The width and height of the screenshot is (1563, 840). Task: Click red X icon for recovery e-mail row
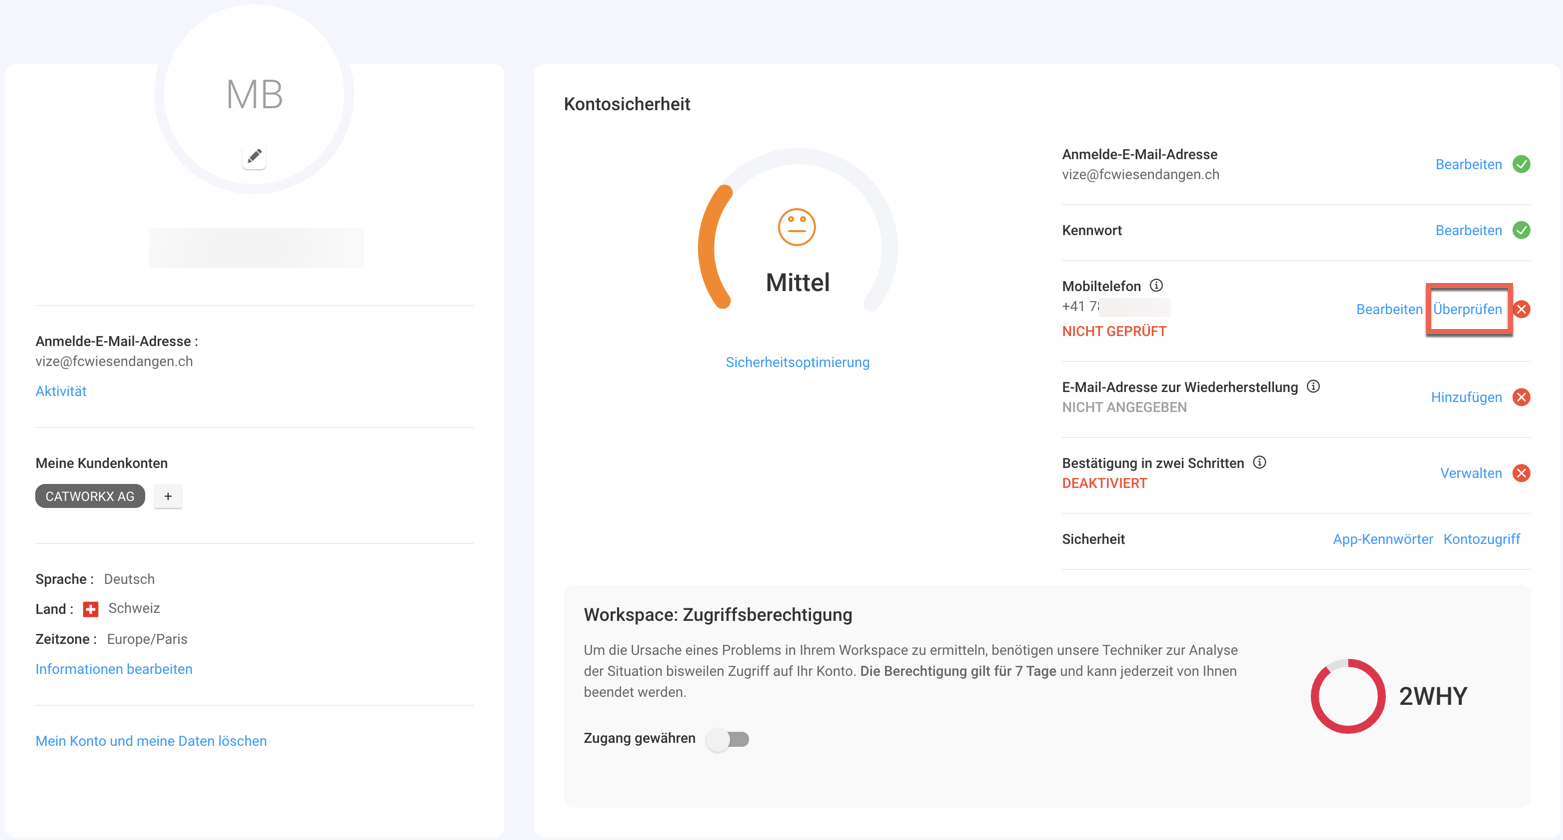(x=1521, y=397)
